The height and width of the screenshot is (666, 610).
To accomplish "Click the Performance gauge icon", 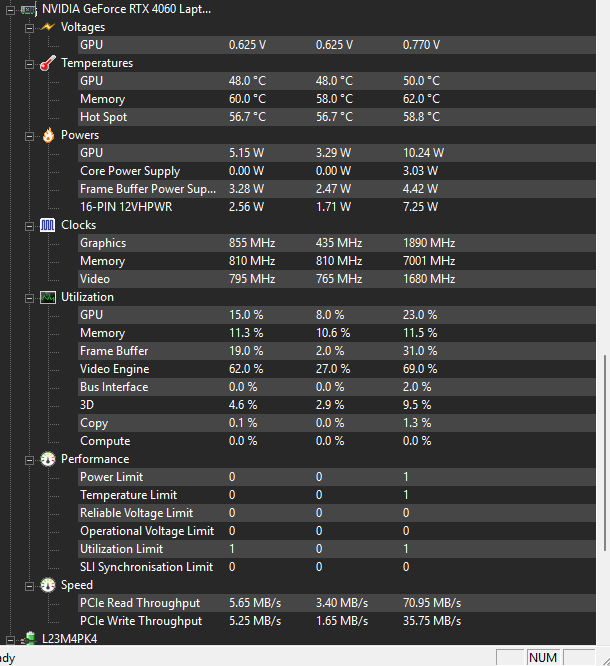I will coord(47,459).
